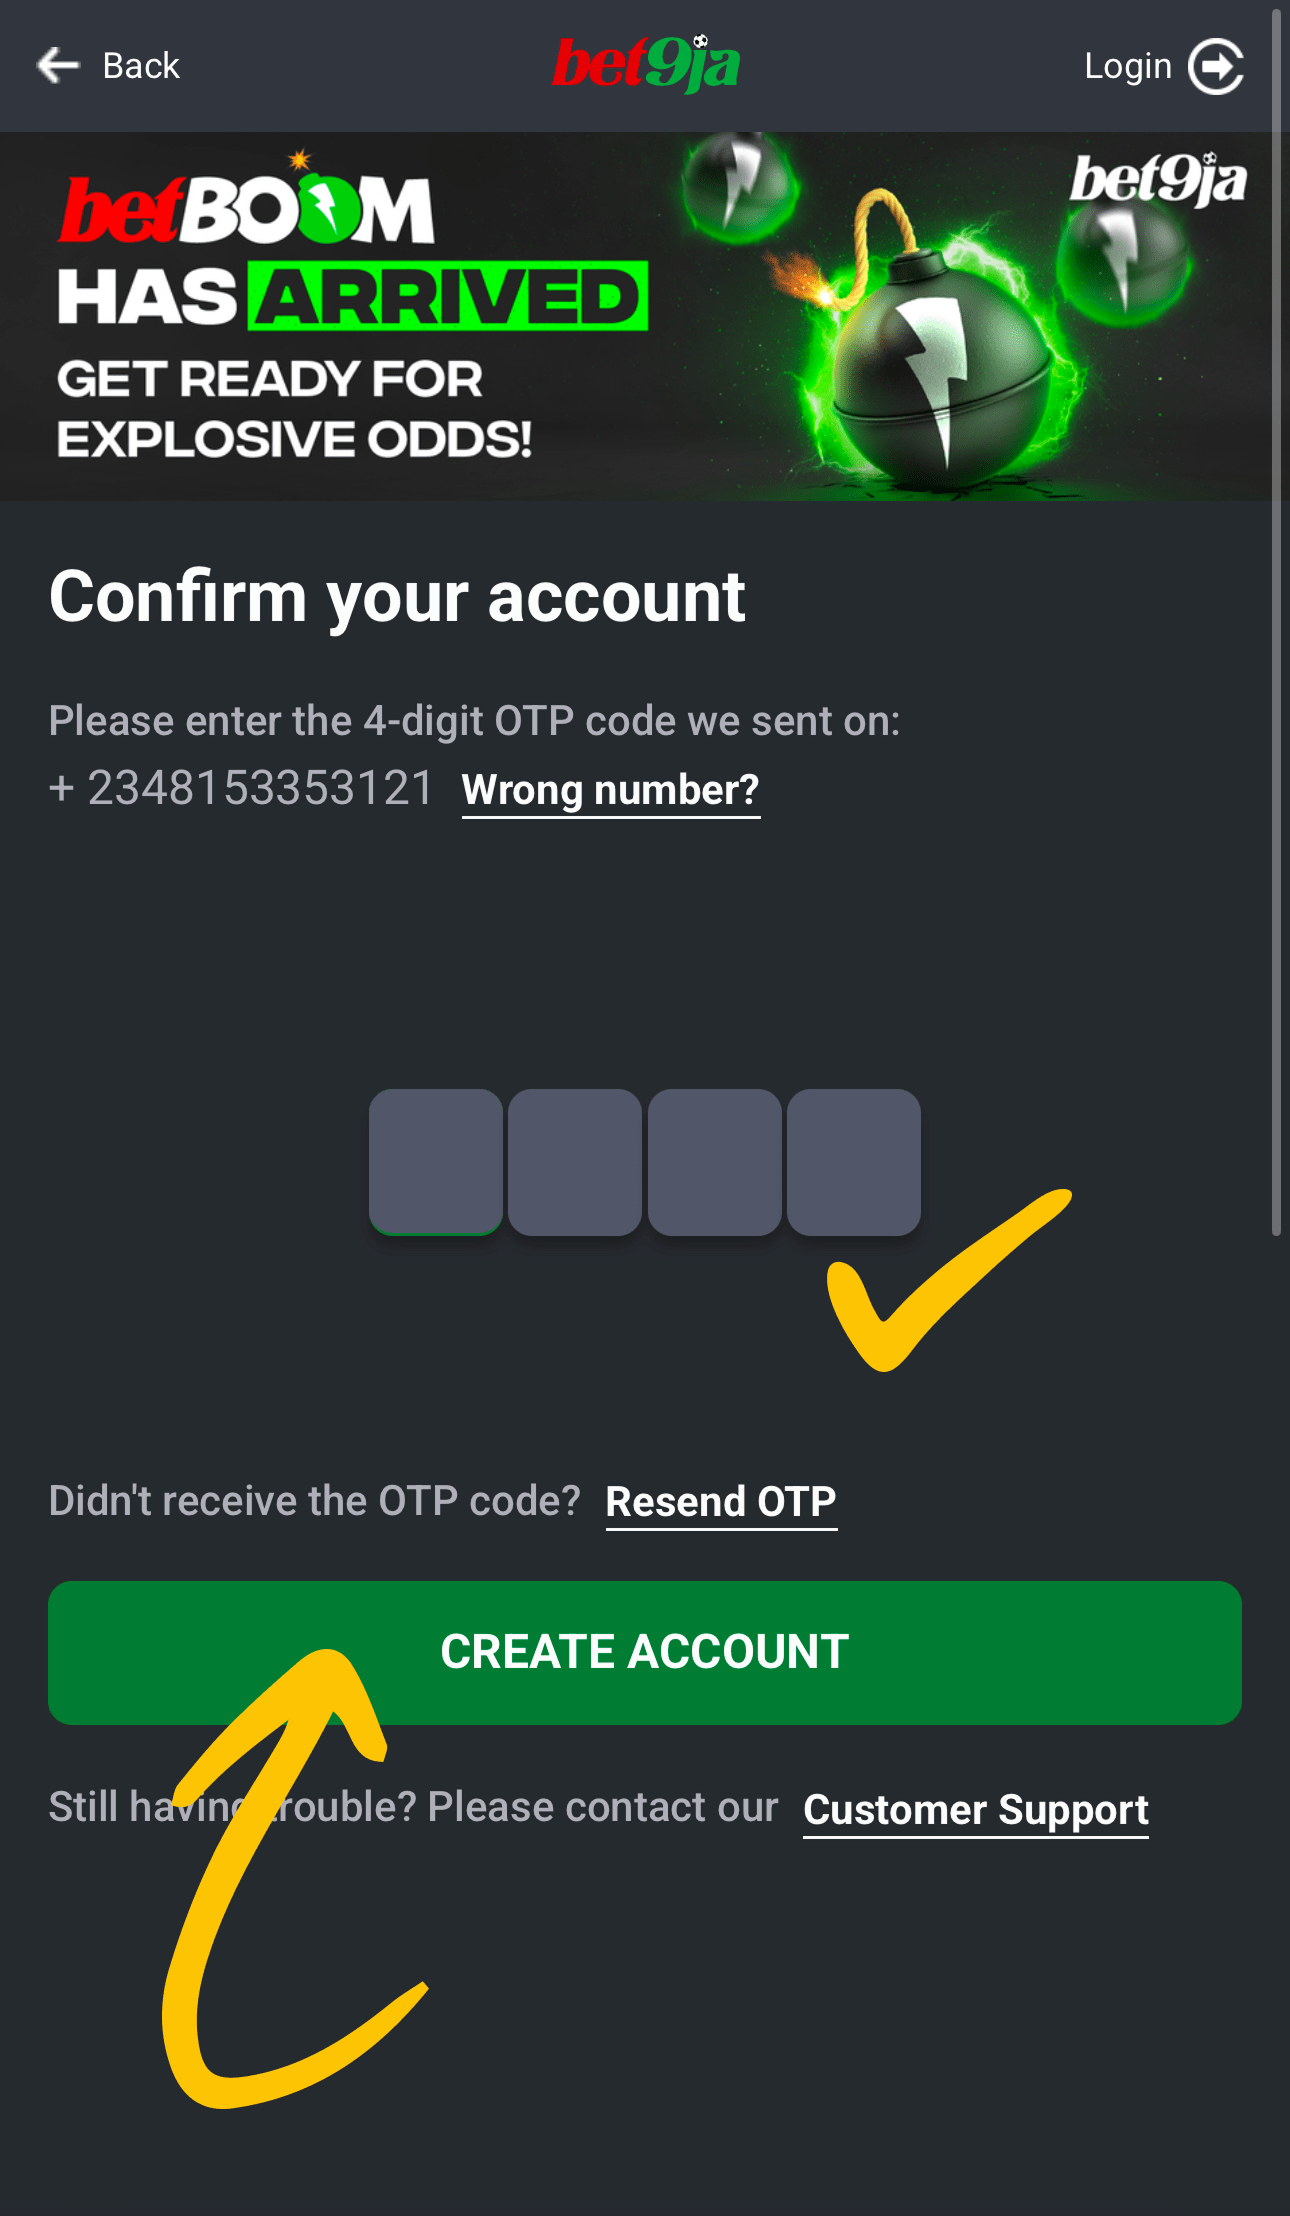Screen dimensions: 1290x2216
Task: Click the Resend OTP link
Action: click(x=721, y=1502)
